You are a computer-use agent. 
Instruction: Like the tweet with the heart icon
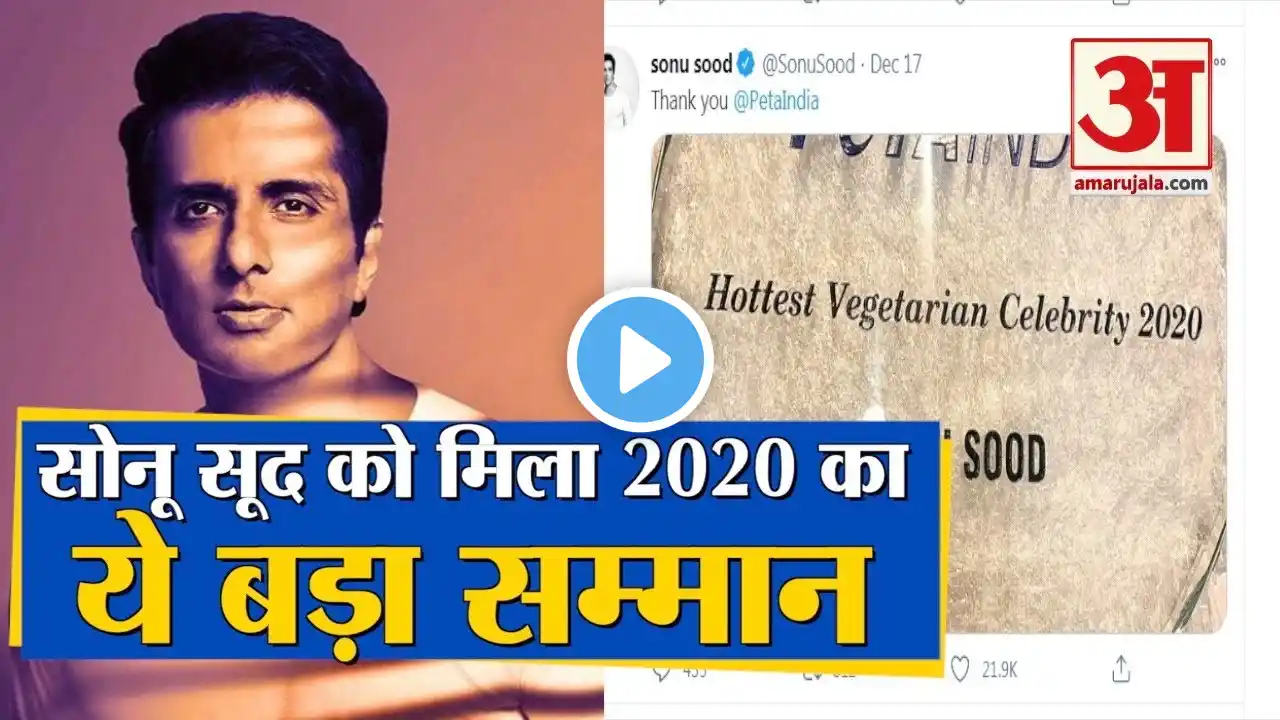(961, 667)
